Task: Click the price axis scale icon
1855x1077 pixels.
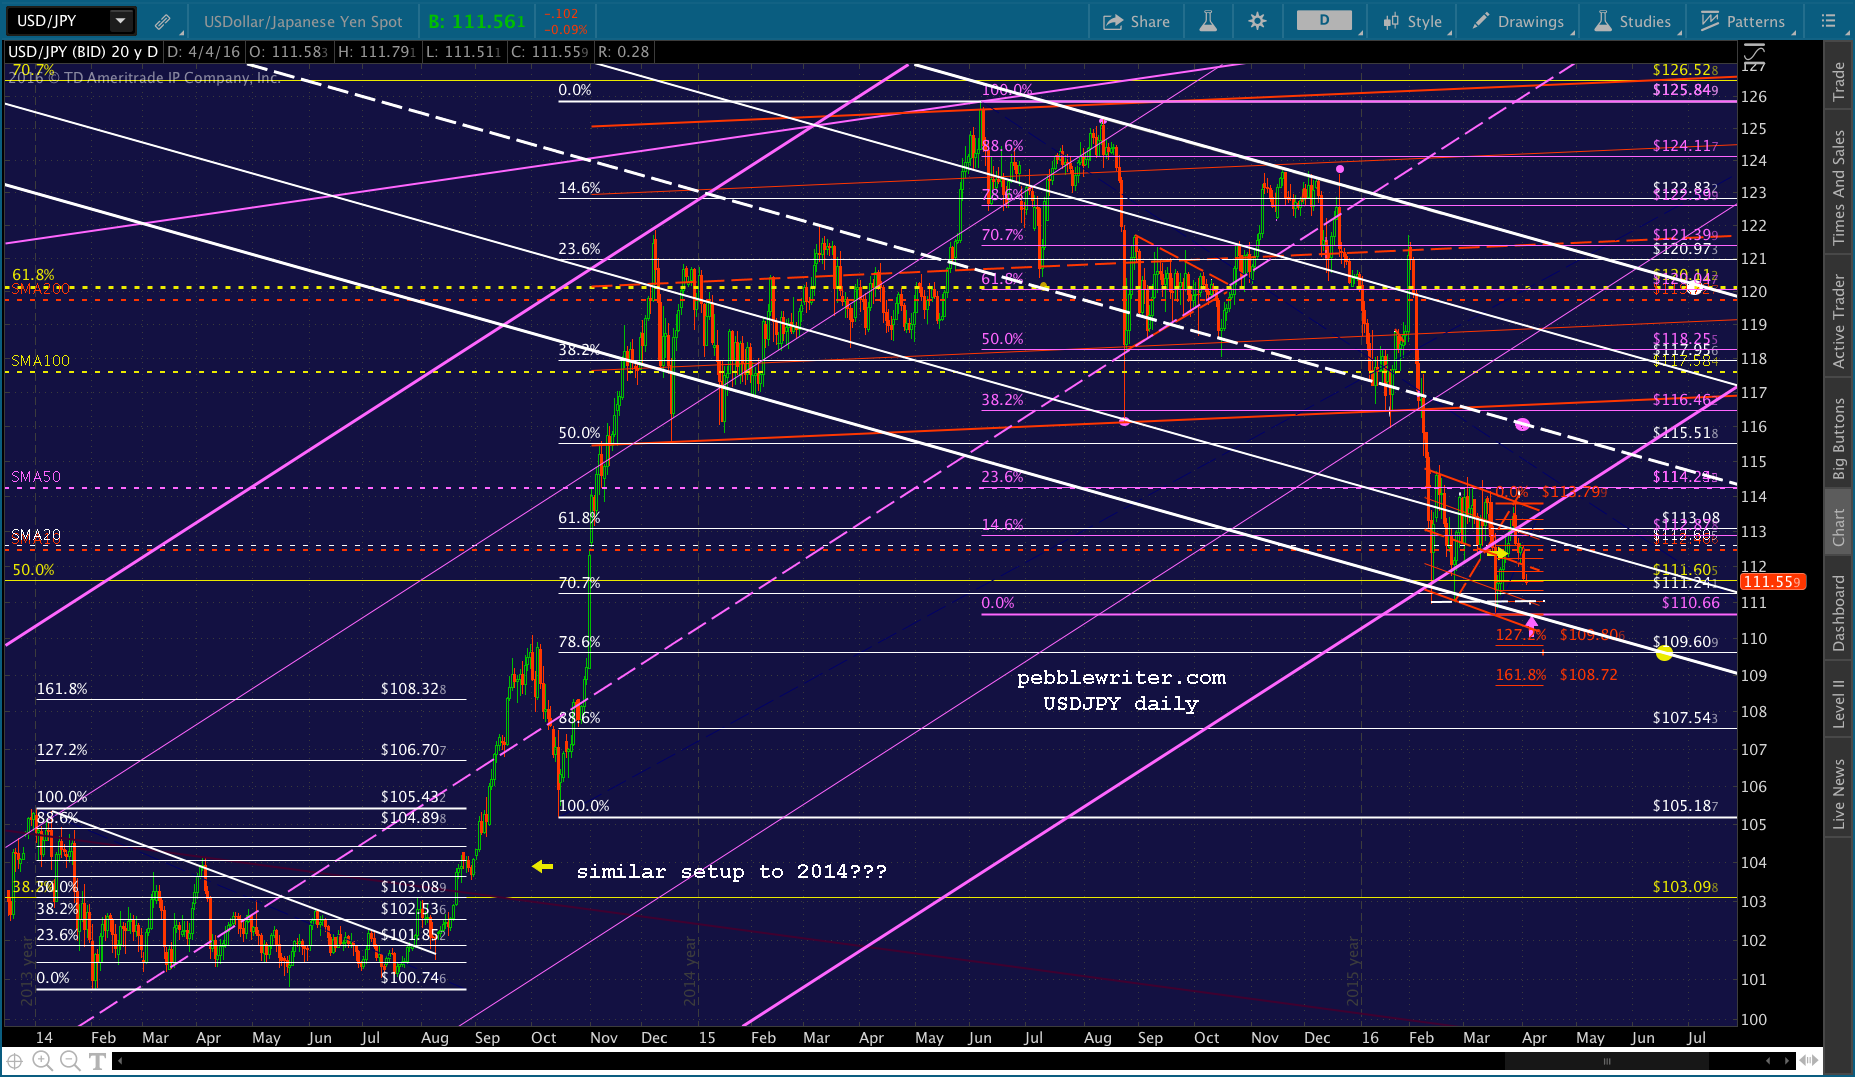Action: (x=1753, y=52)
